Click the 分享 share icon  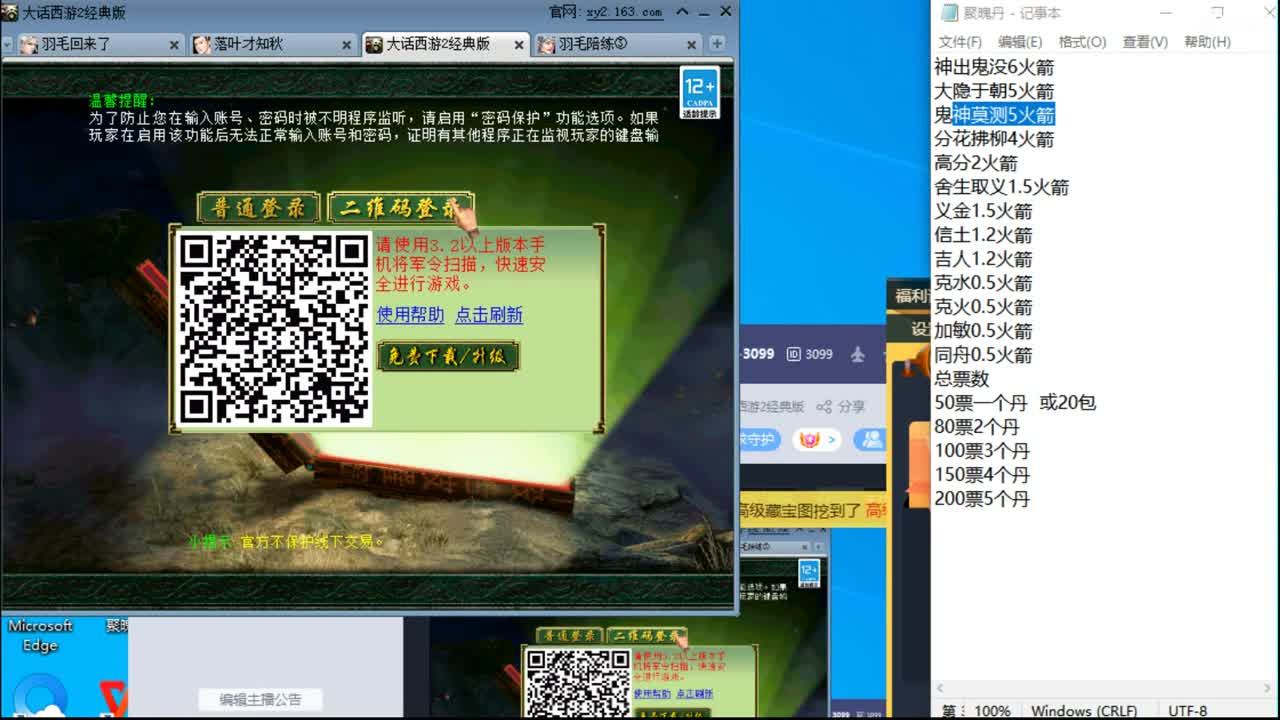click(x=841, y=407)
